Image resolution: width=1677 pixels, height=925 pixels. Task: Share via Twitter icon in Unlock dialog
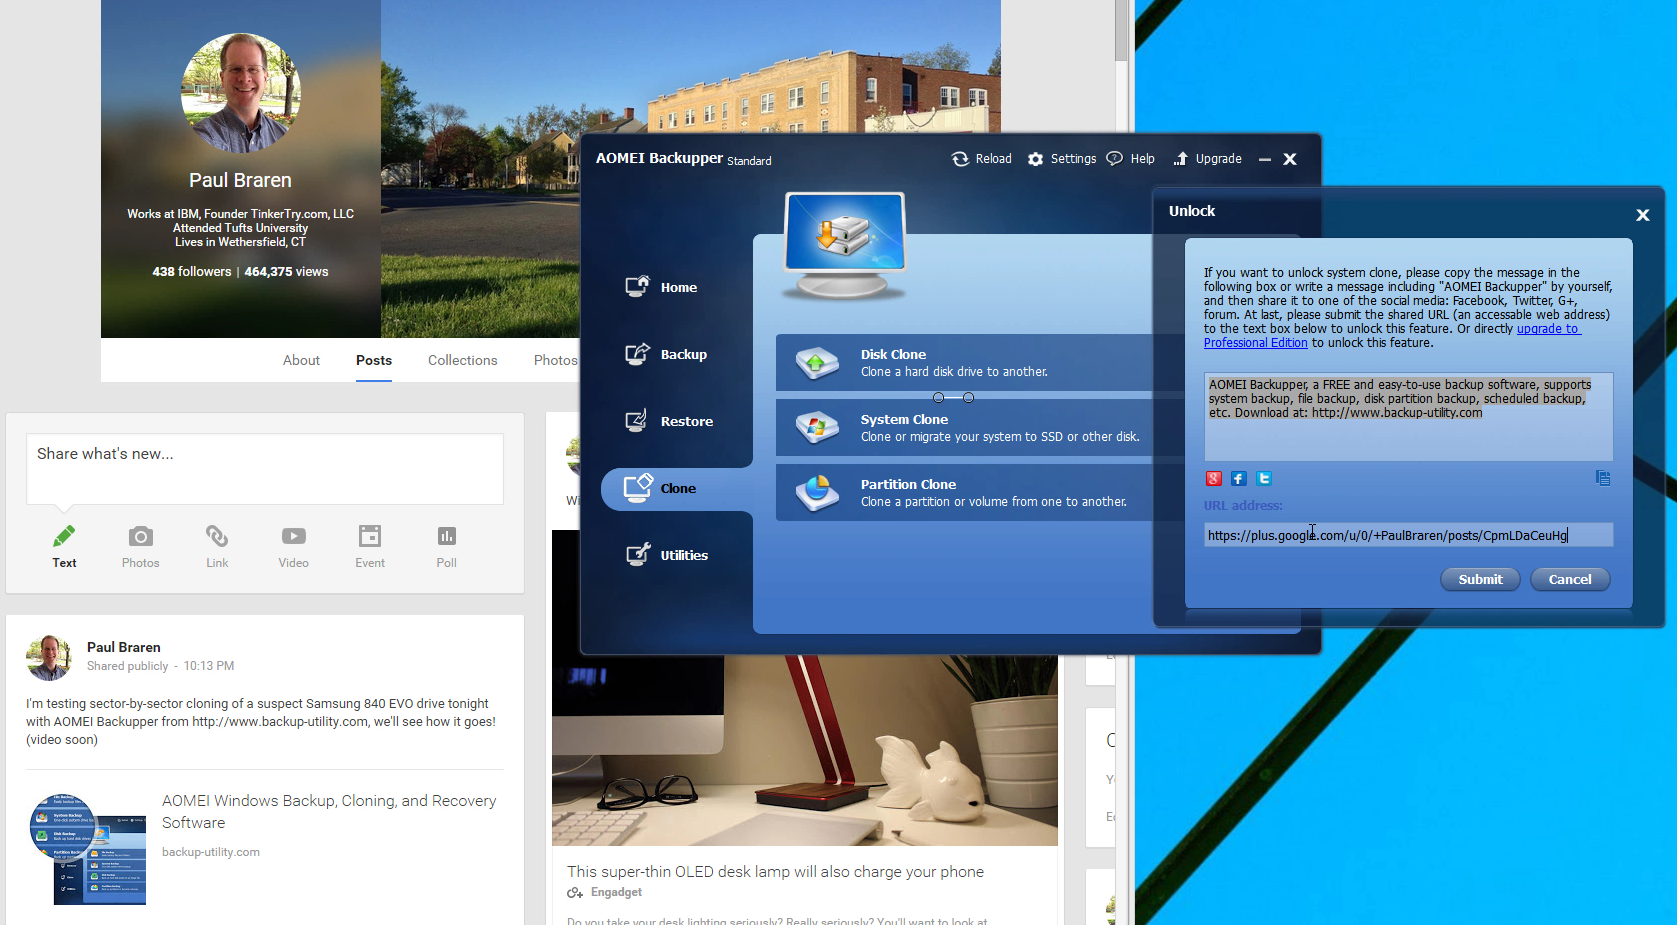(x=1264, y=479)
